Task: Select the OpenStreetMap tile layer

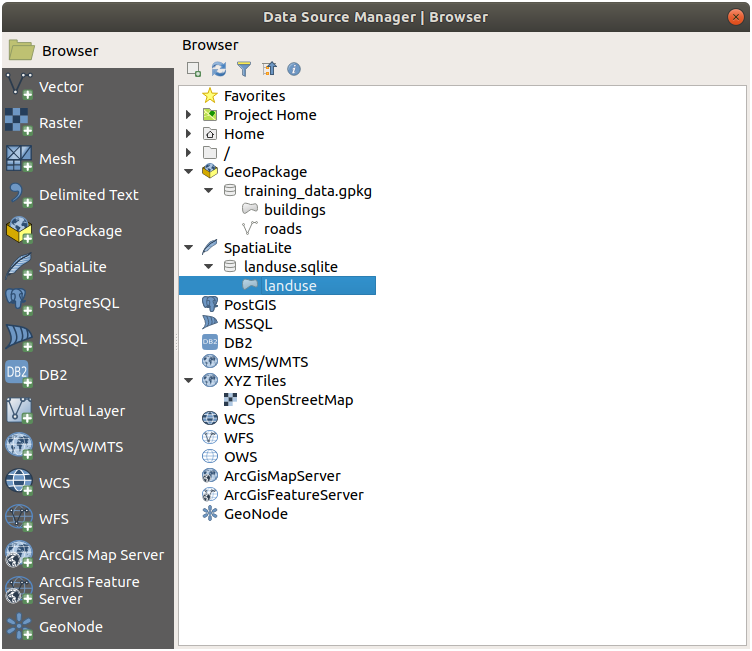Action: [298, 400]
